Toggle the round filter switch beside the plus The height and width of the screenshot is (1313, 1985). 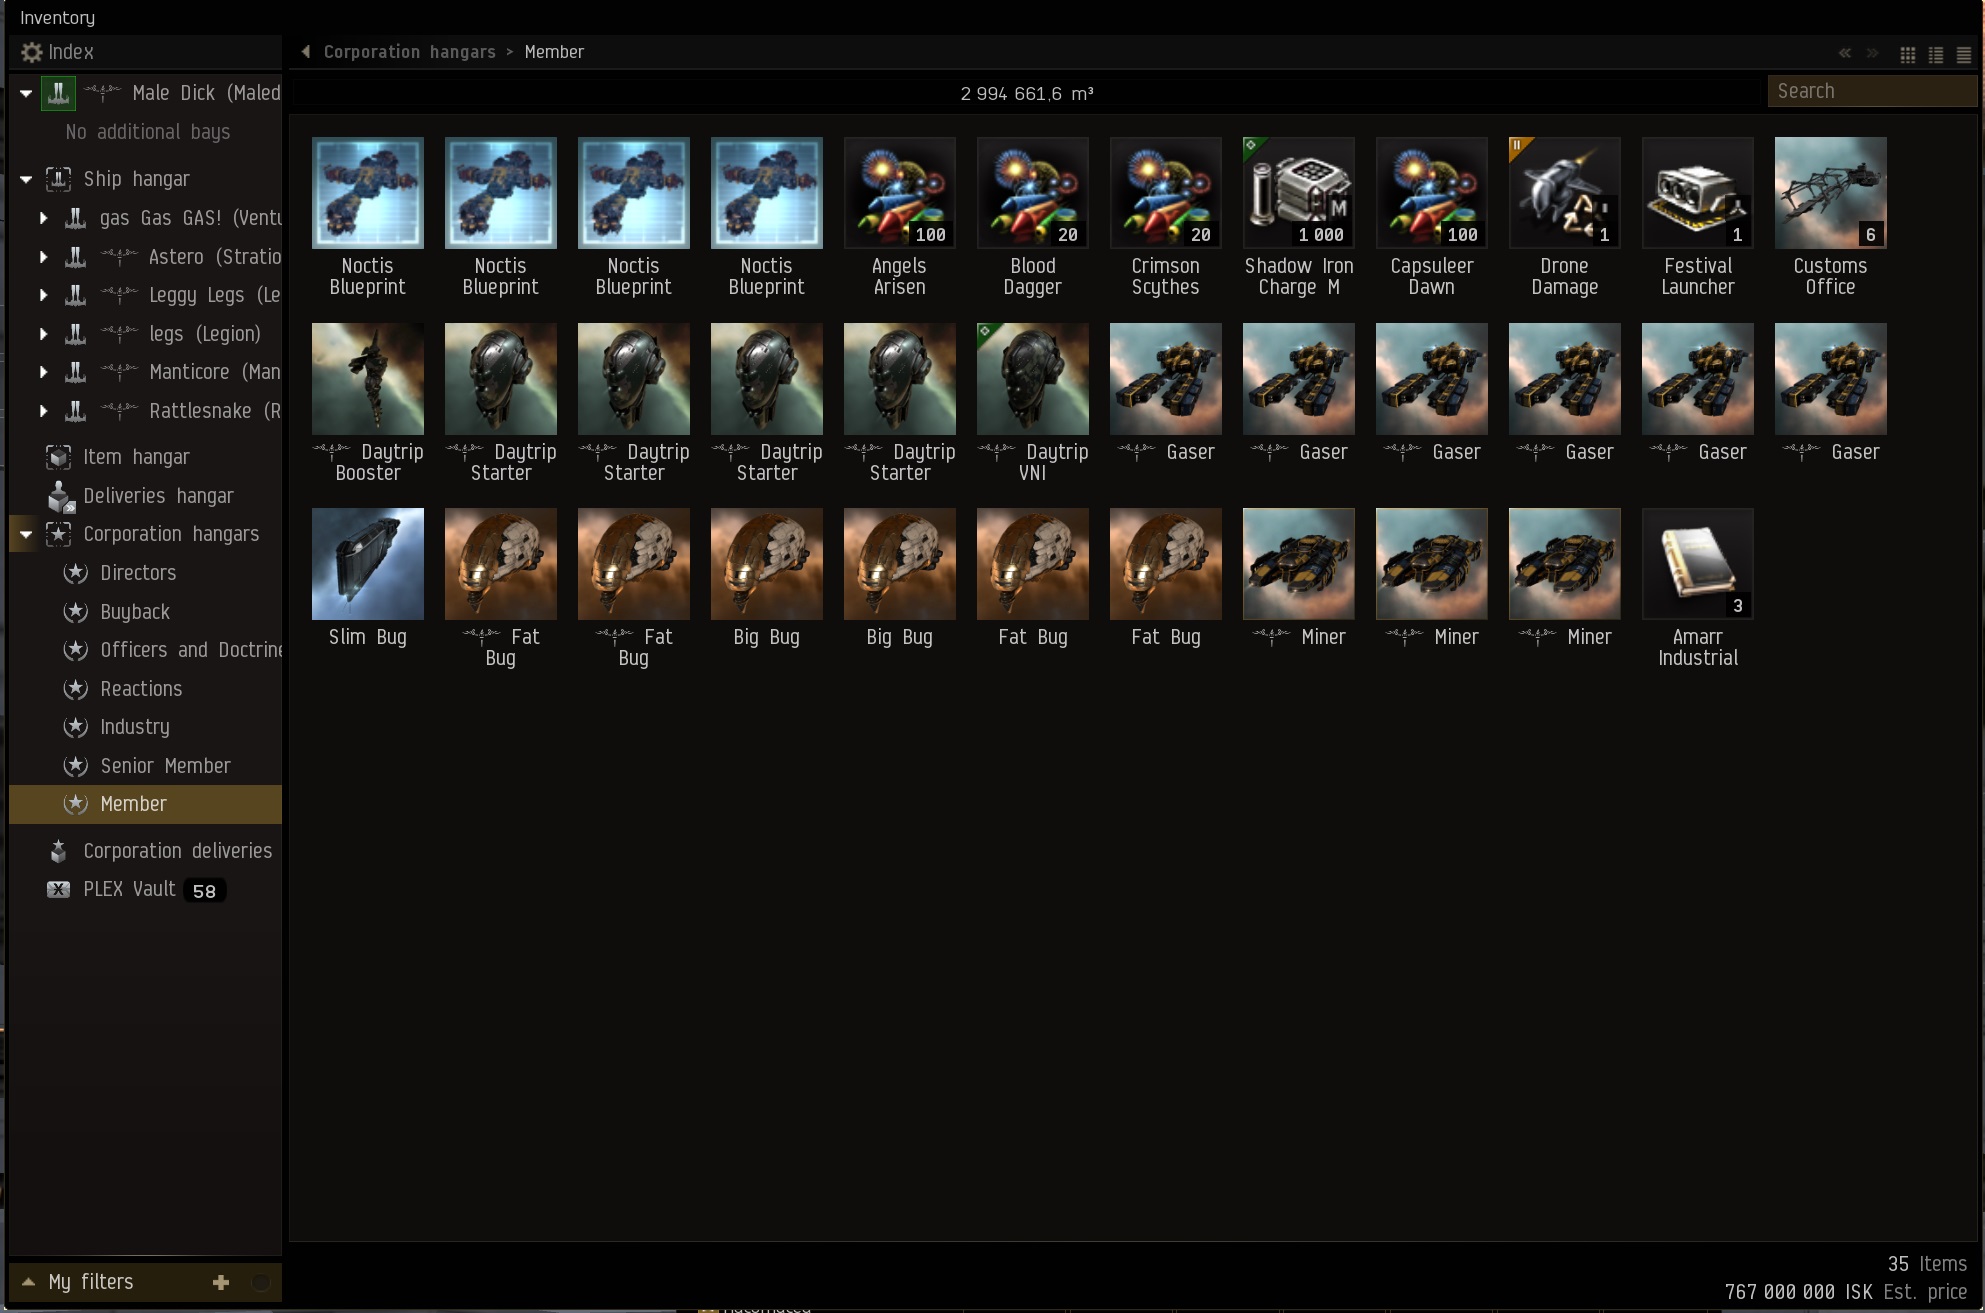pos(260,1282)
